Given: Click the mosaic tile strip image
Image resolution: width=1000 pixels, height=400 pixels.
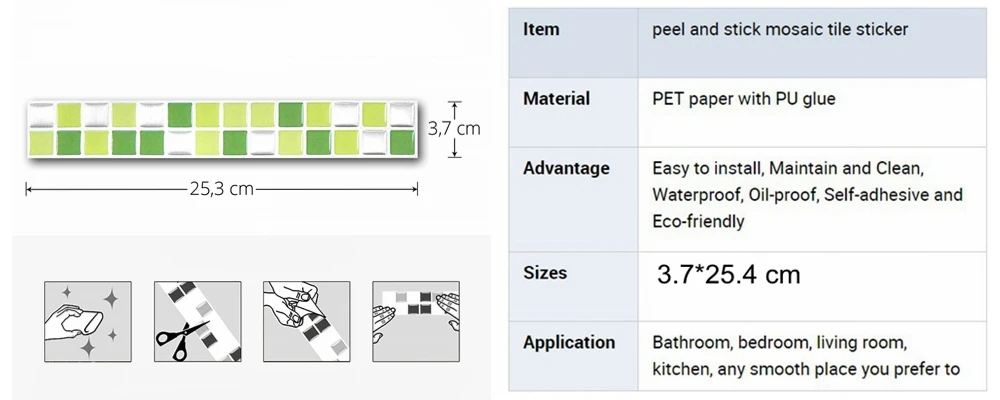Looking at the screenshot, I should click(221, 129).
